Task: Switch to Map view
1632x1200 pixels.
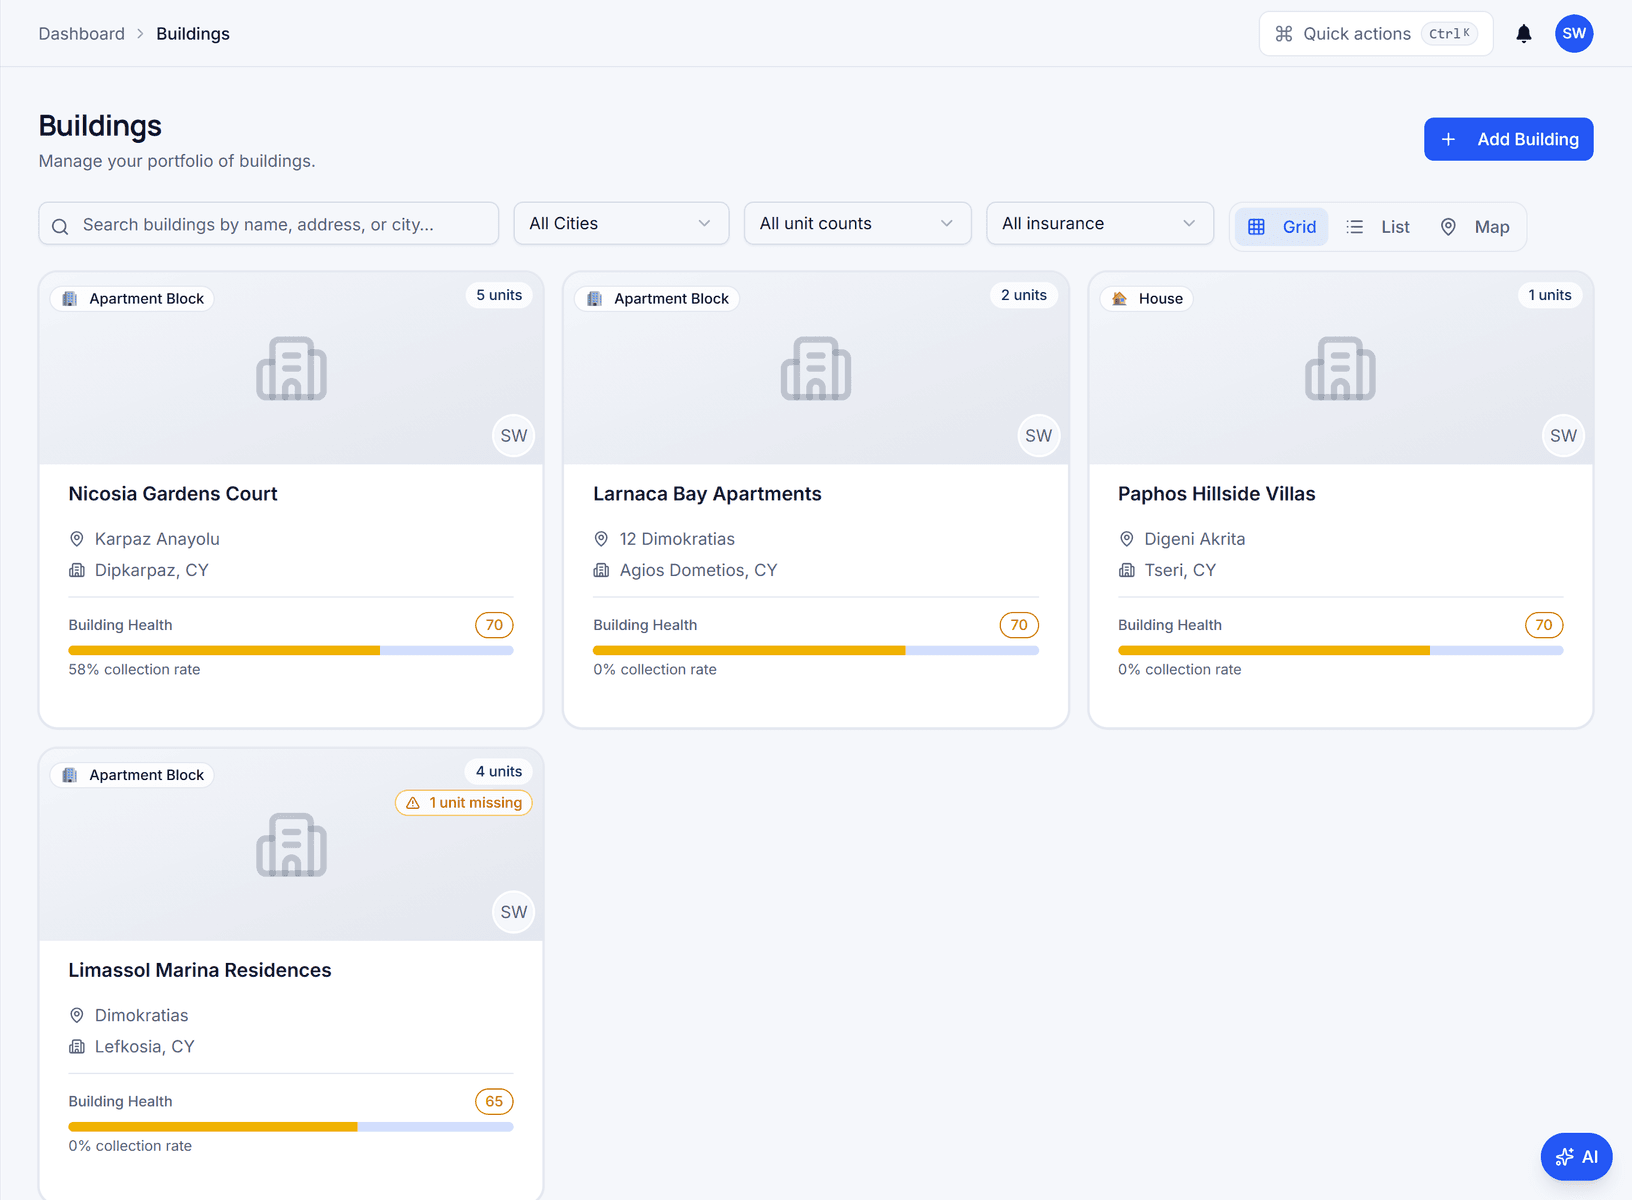Action: click(x=1475, y=227)
